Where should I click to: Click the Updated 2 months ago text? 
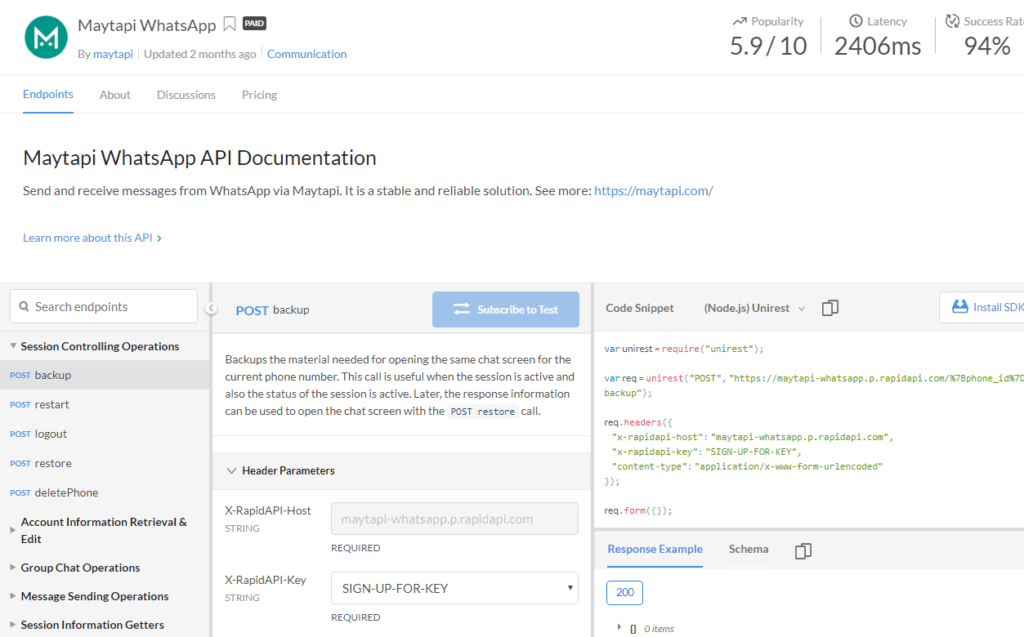pos(200,54)
